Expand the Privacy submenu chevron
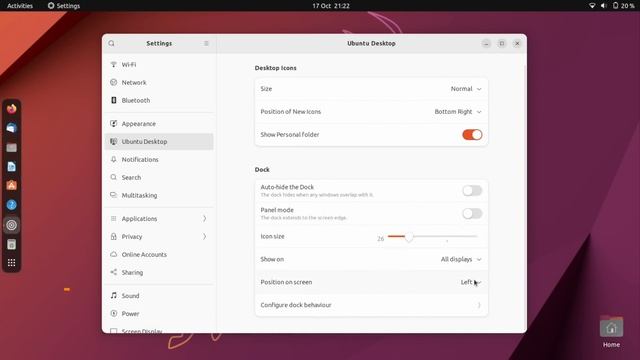The image size is (640, 360). pos(204,237)
